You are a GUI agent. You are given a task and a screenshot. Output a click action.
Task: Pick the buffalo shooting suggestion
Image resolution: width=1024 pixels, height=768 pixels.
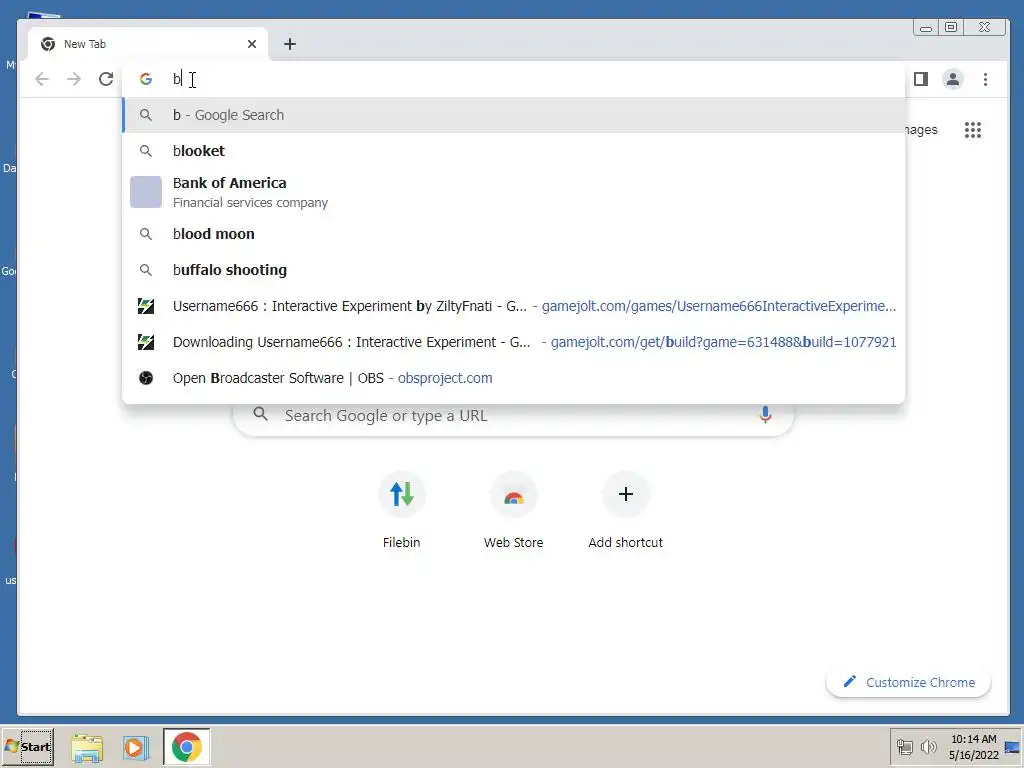[514, 270]
